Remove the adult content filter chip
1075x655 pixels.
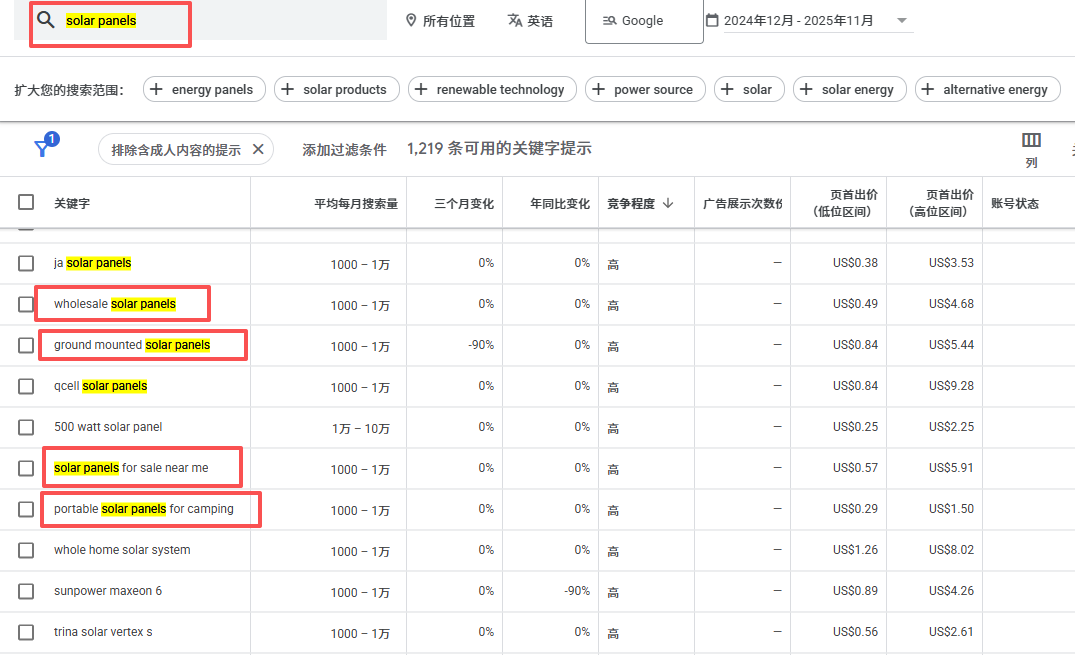pos(258,149)
